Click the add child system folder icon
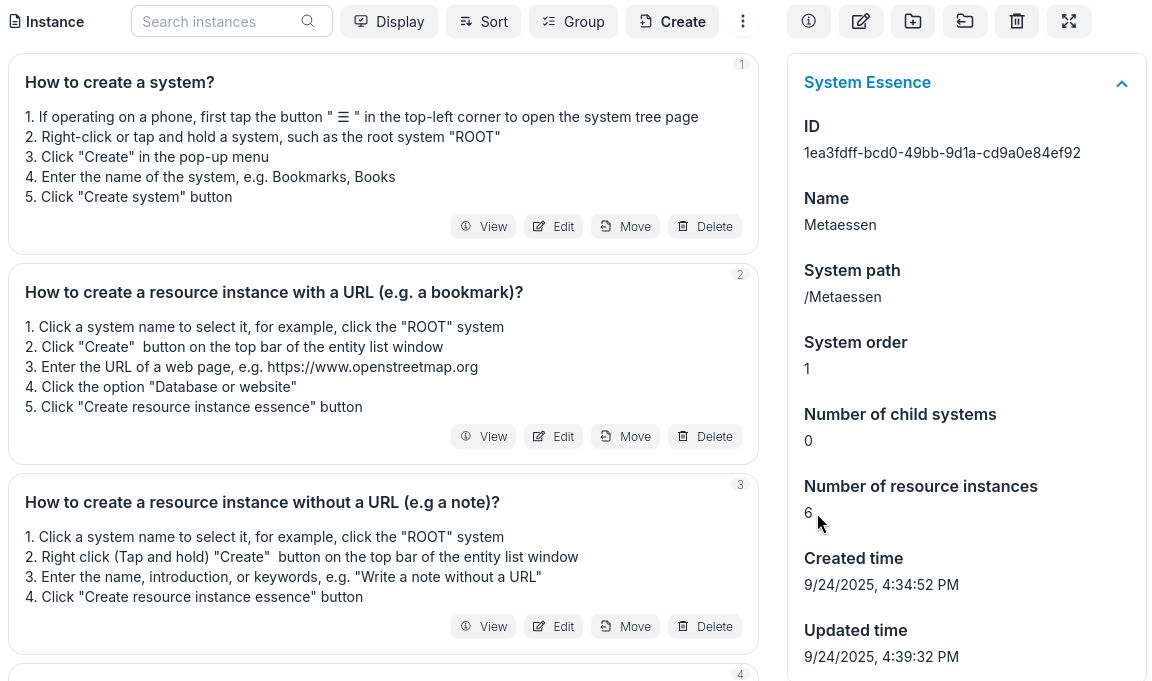The image size is (1152, 681). pos(913,21)
